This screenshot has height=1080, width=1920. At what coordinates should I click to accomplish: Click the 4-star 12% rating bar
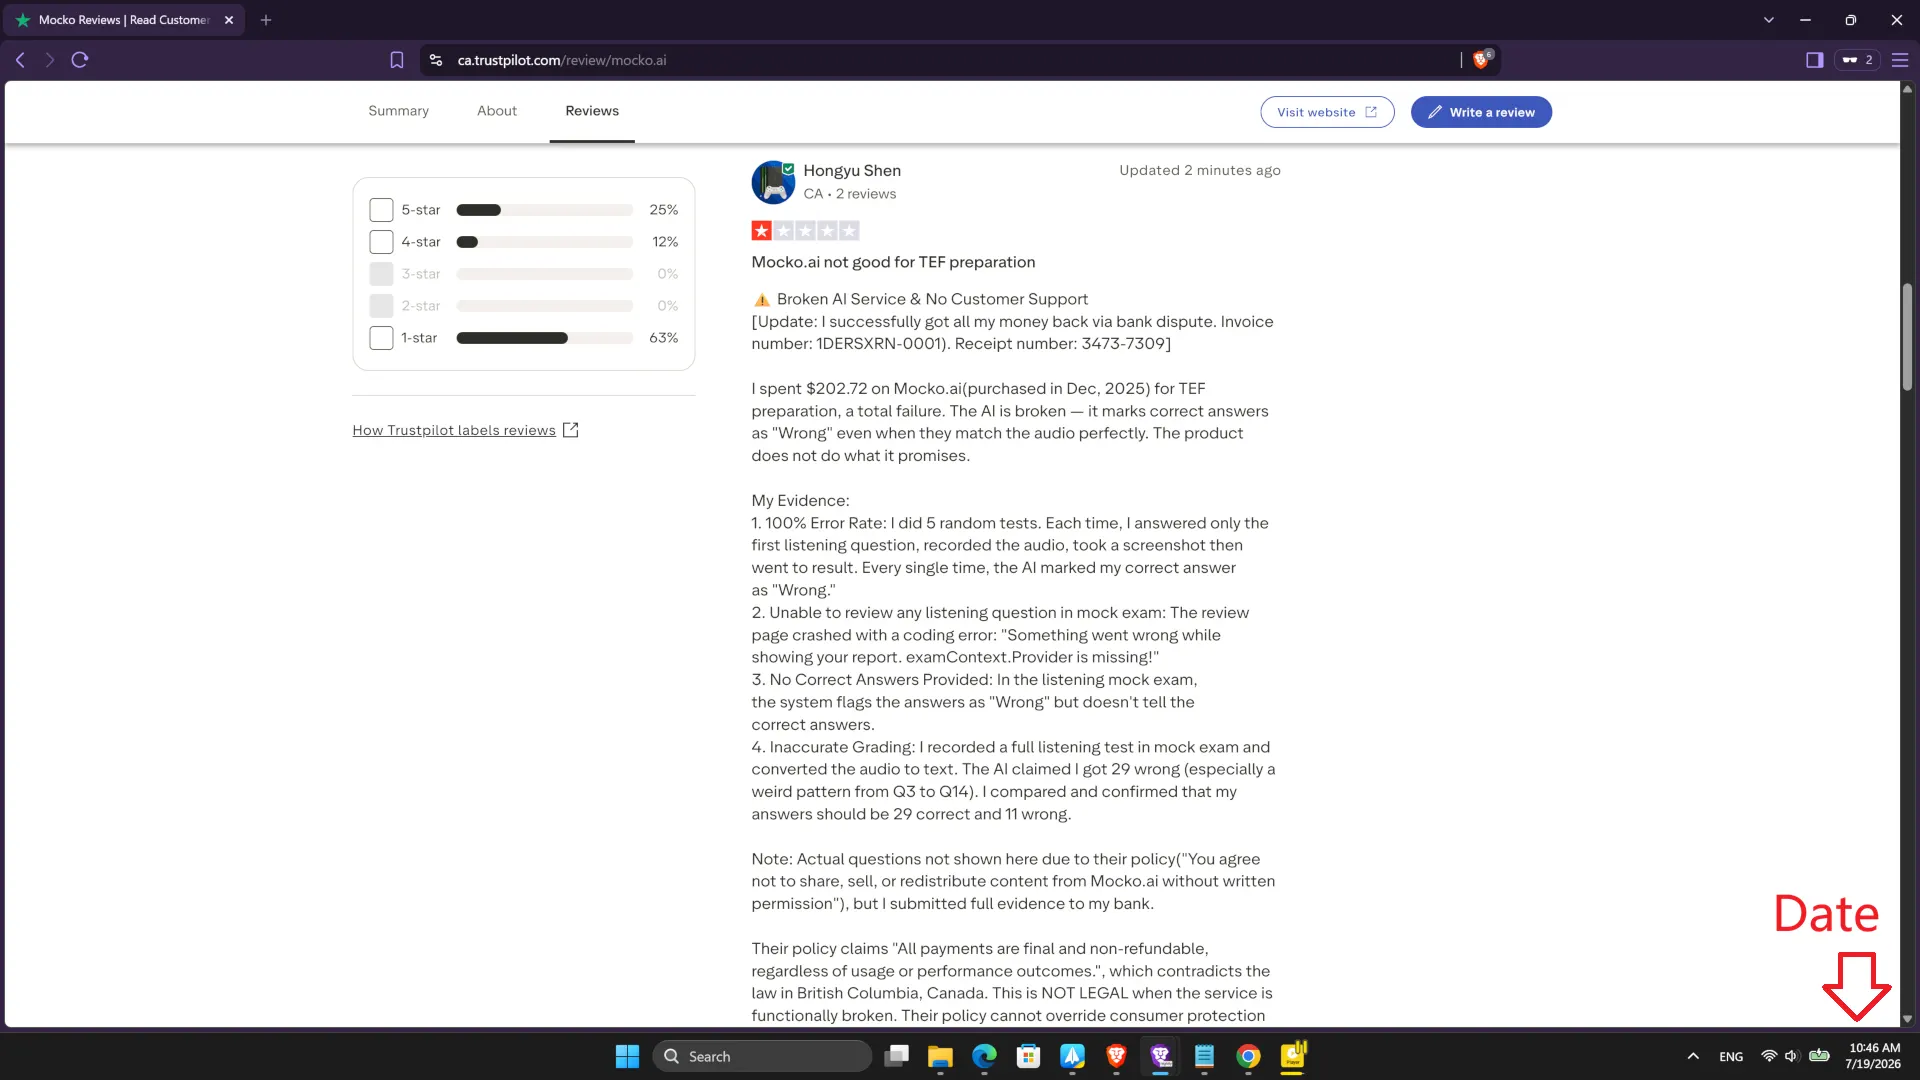pyautogui.click(x=544, y=242)
